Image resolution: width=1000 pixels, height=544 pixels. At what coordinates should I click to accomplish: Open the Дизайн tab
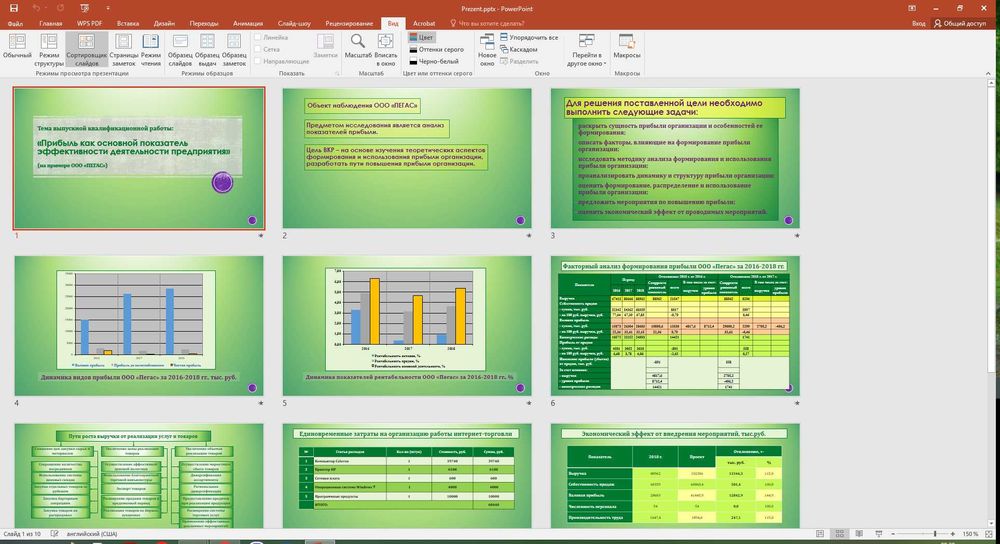[x=164, y=24]
